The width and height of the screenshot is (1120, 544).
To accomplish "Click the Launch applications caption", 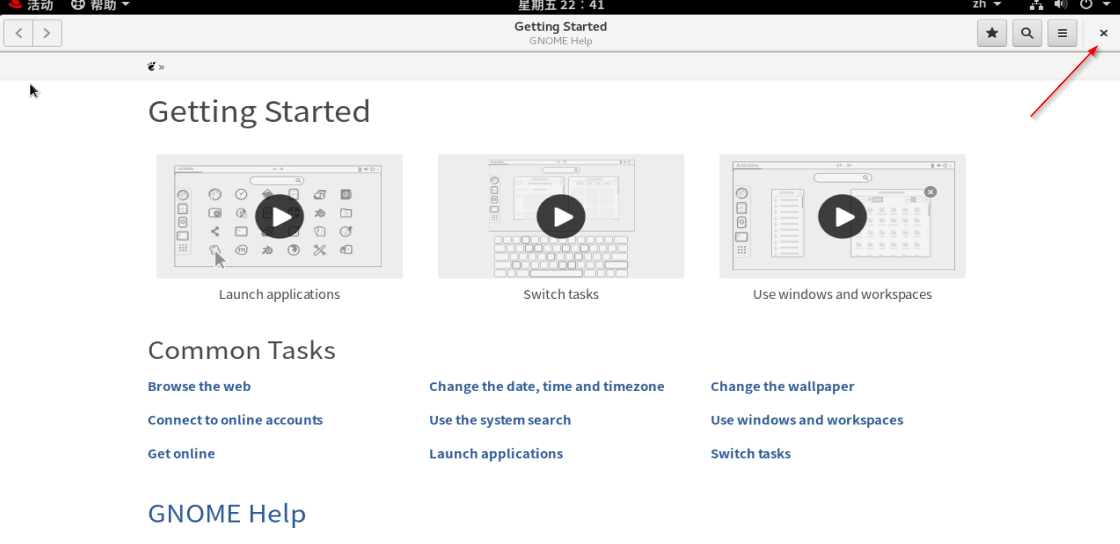I will tap(279, 294).
